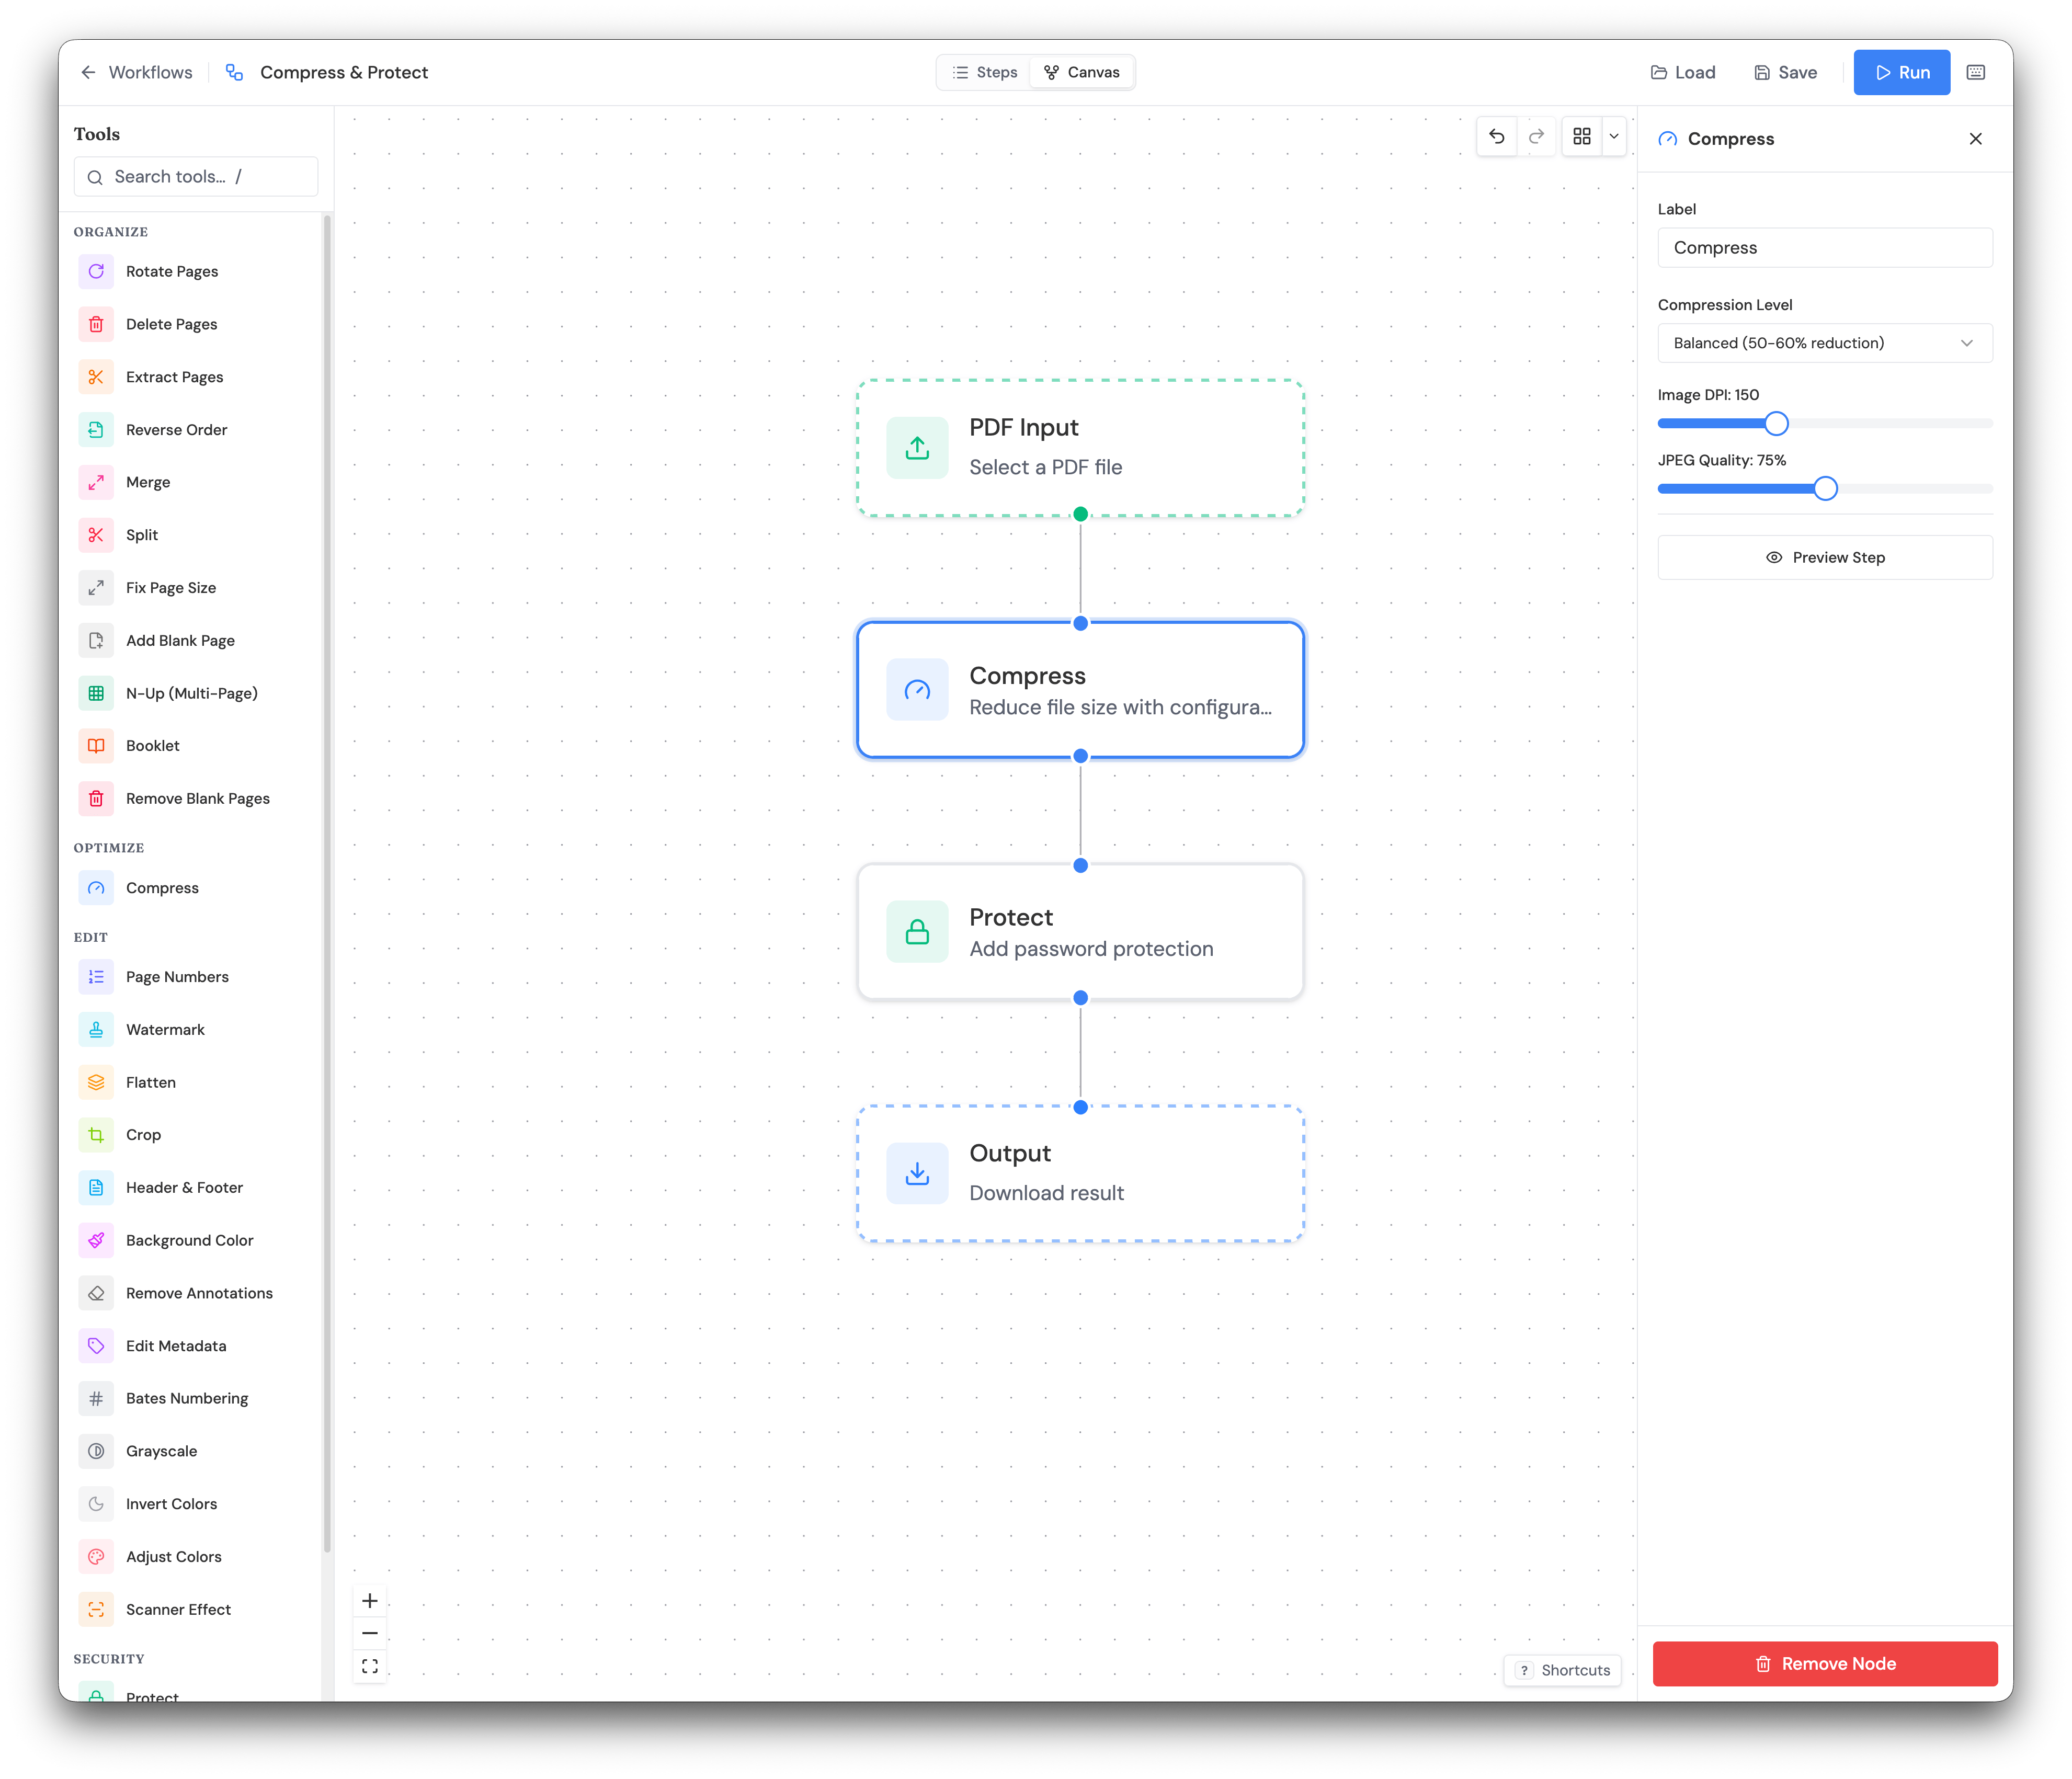This screenshot has height=1779, width=2072.
Task: Click the Flatten layers icon
Action: [96, 1082]
